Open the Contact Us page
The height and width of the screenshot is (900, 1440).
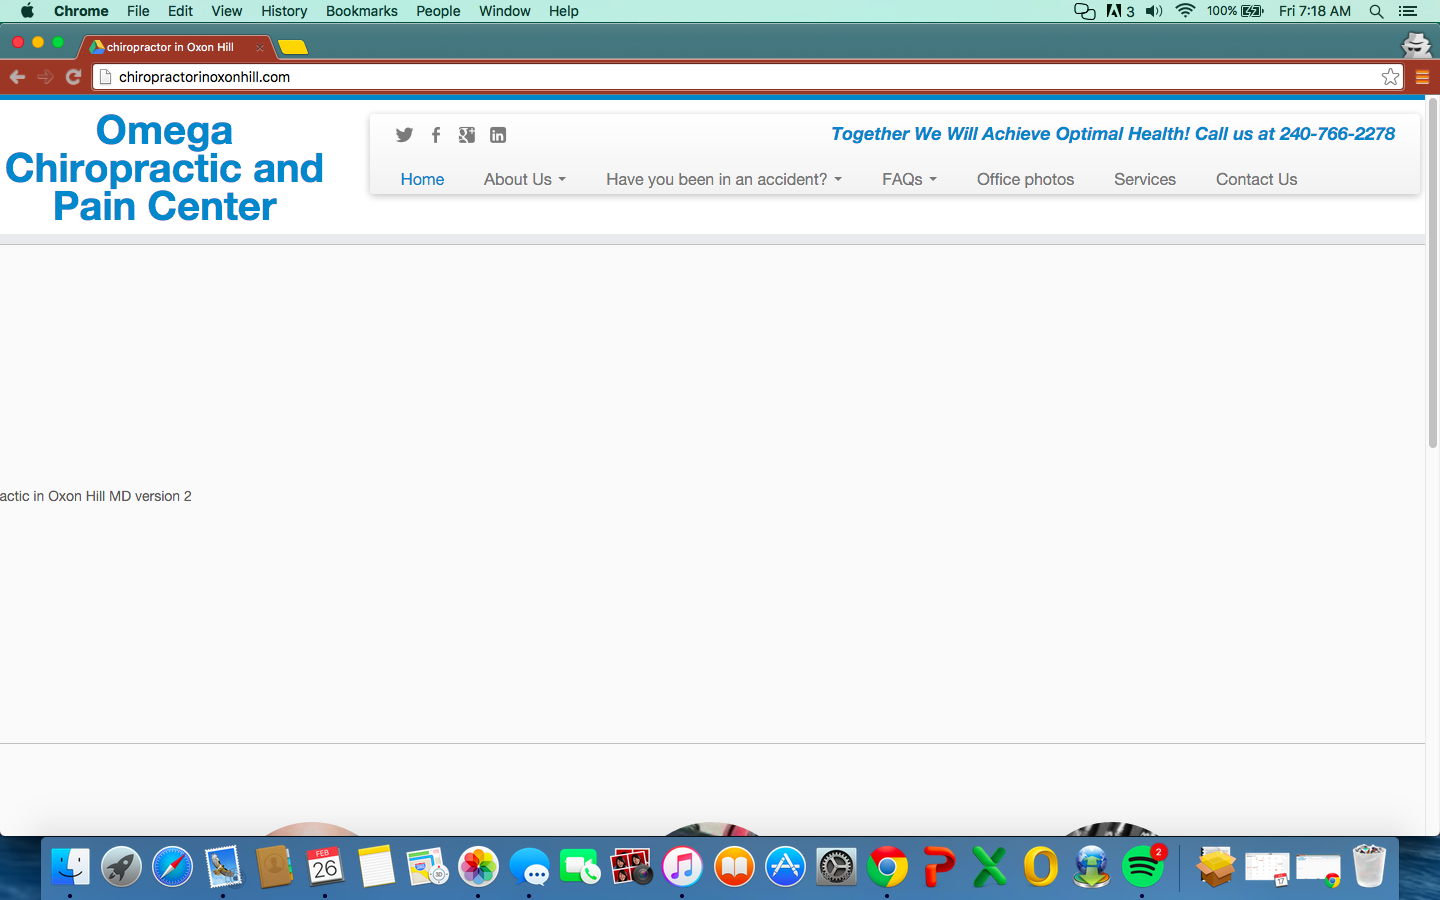(1256, 179)
